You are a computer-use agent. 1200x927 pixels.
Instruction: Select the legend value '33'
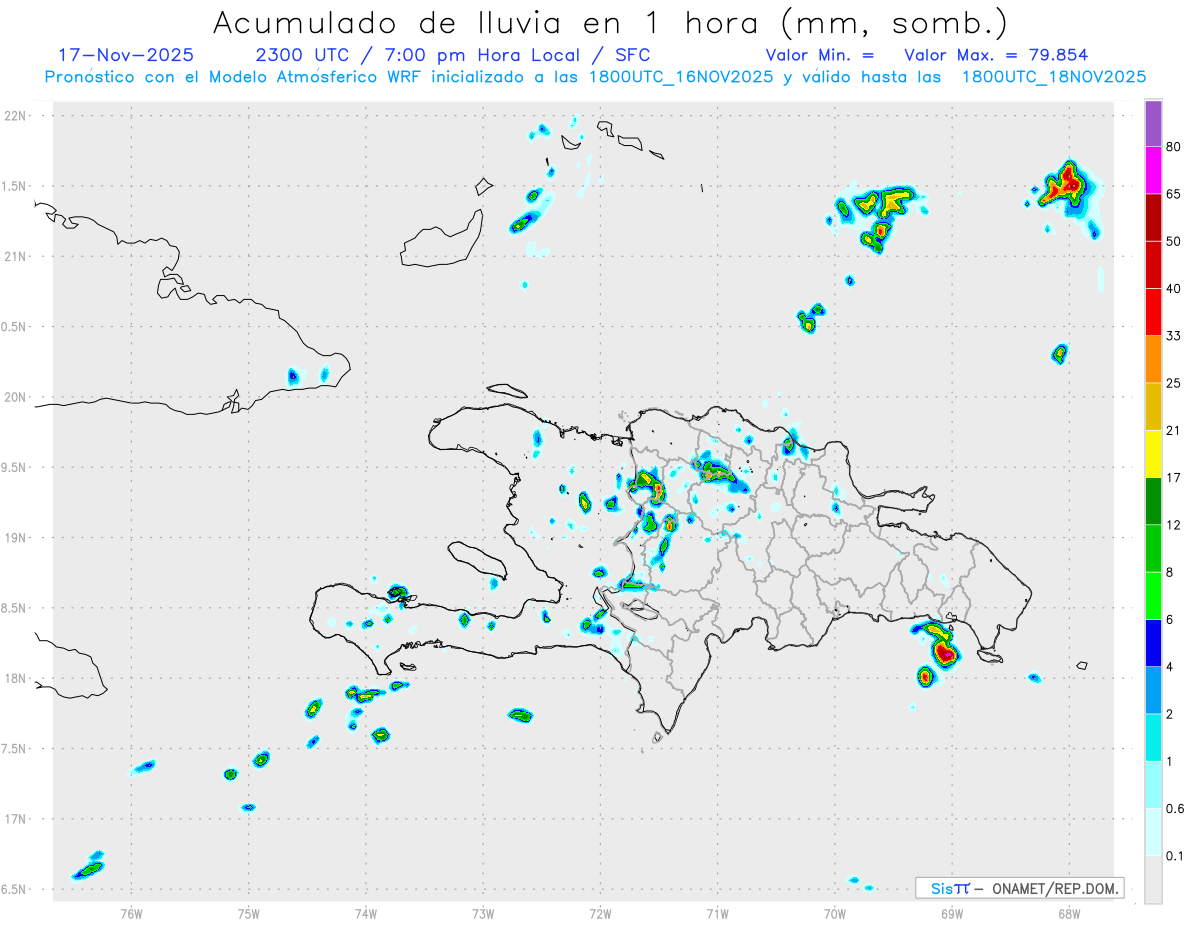tap(1174, 336)
